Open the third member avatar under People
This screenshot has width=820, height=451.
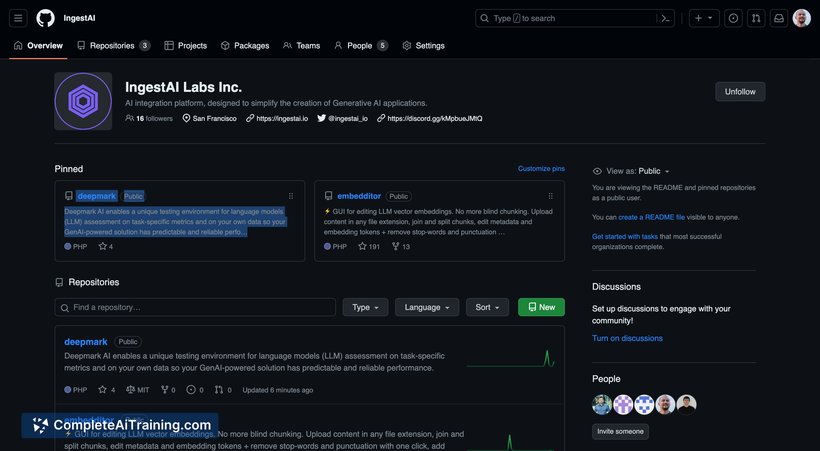pyautogui.click(x=644, y=404)
